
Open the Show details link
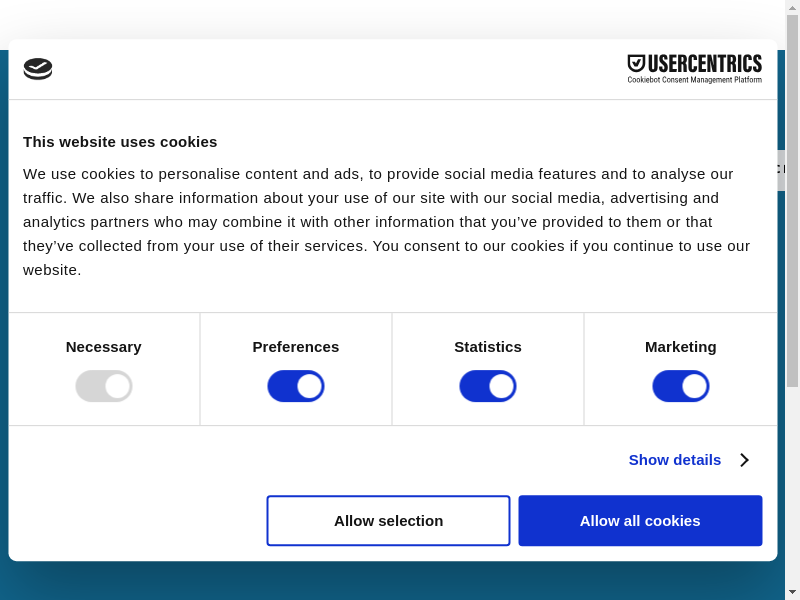tap(675, 460)
